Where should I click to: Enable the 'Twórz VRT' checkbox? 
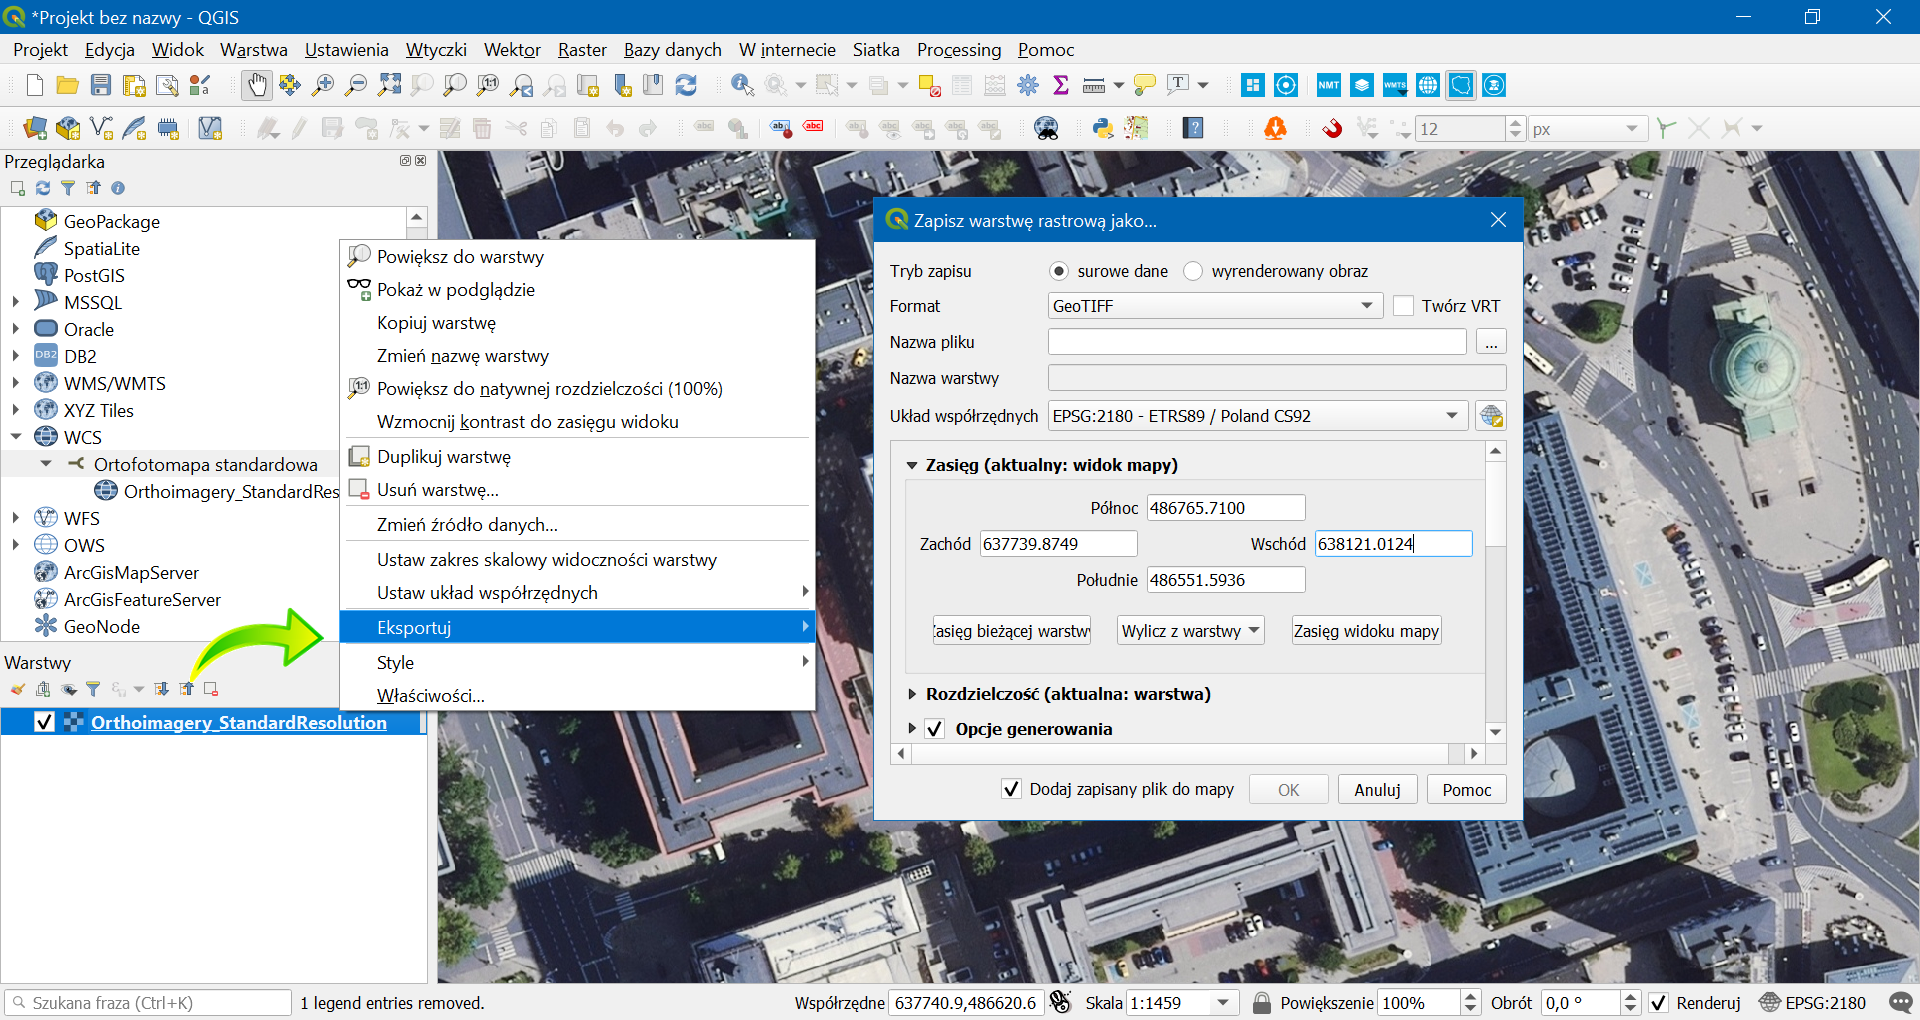(1403, 306)
